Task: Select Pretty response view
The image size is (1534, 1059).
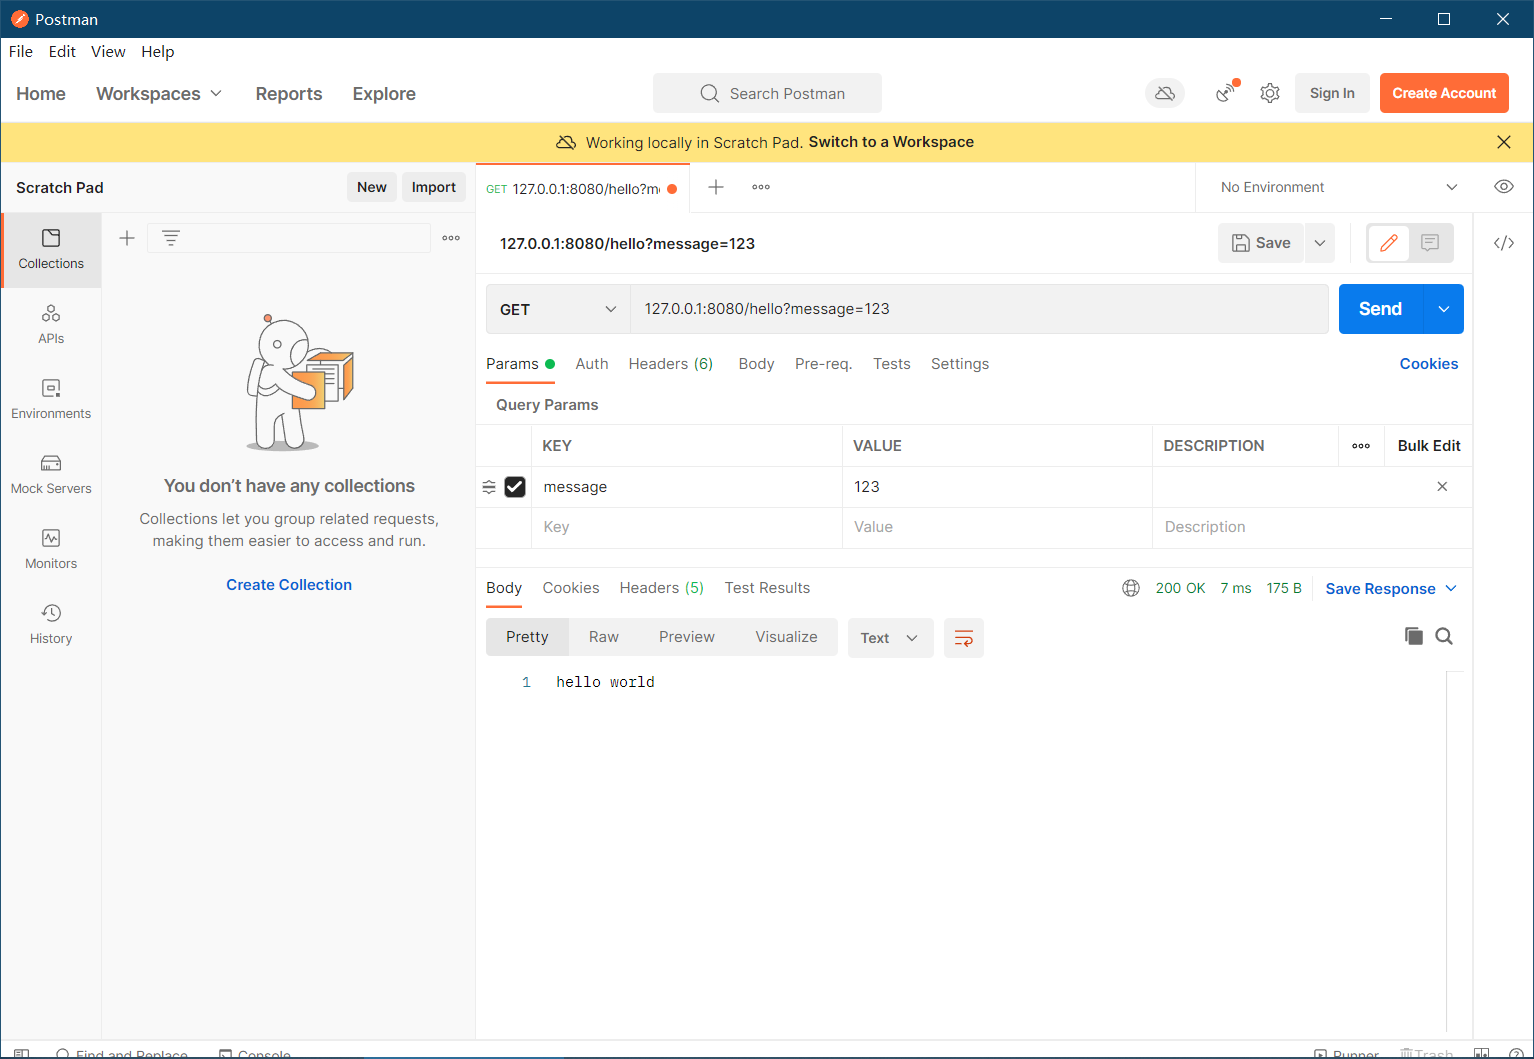Action: point(527,637)
